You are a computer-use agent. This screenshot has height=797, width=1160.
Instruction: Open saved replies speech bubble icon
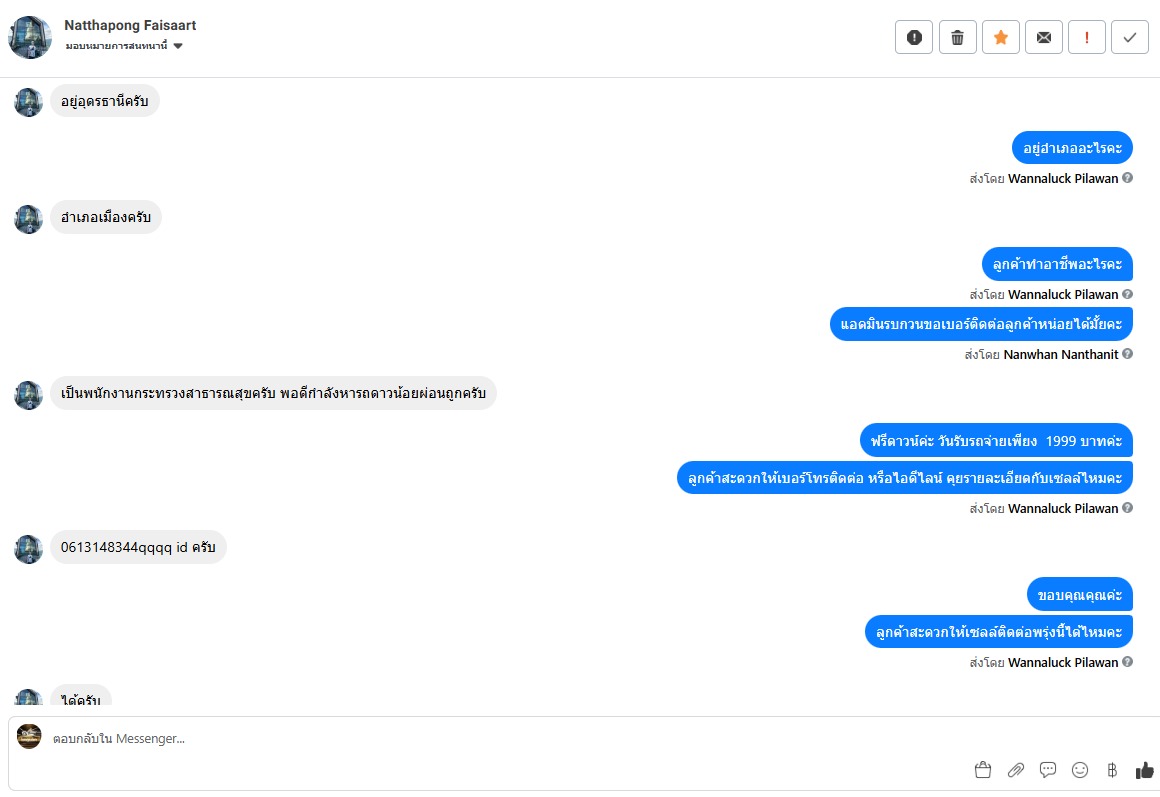1048,770
